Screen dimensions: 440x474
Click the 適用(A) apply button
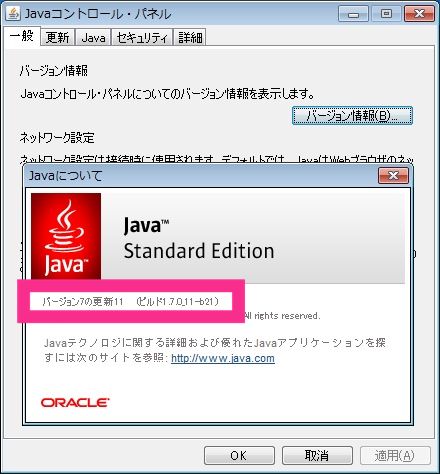click(x=395, y=456)
